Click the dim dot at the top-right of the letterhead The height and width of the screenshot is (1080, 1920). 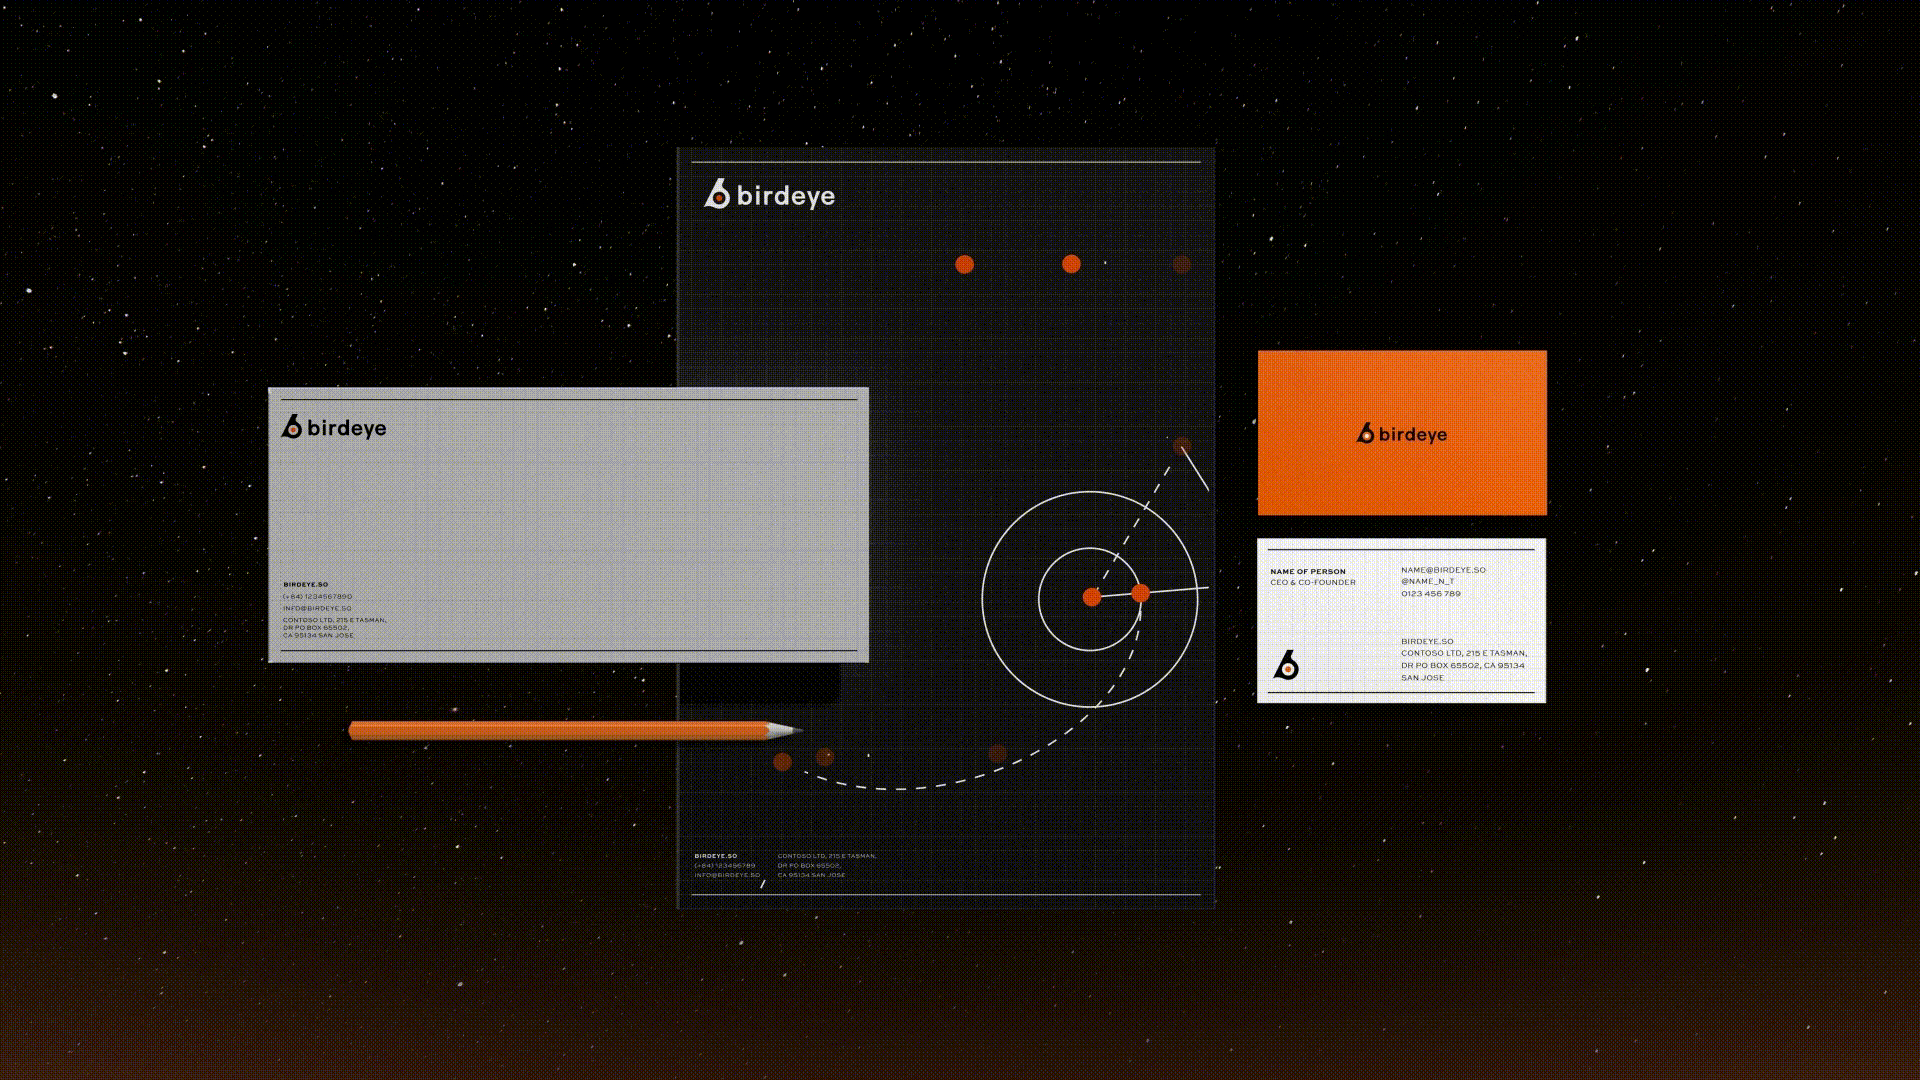[x=1181, y=264]
